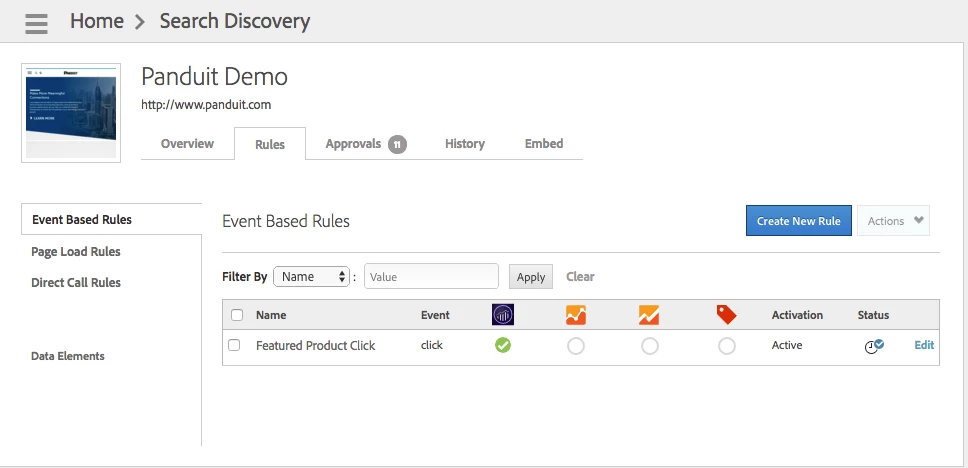Sort by the Name column header

tap(271, 315)
